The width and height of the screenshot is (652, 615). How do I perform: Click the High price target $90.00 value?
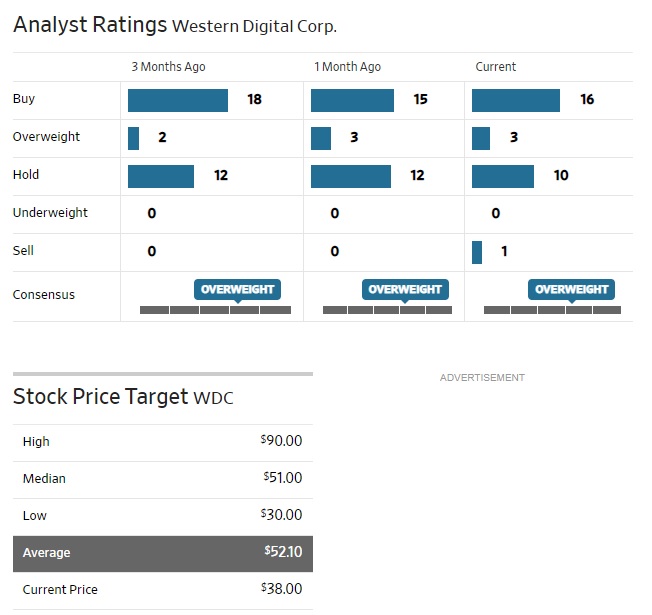pos(281,441)
